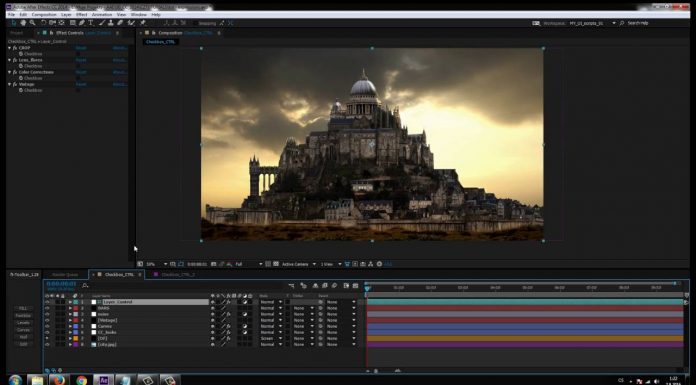The width and height of the screenshot is (696, 385).
Task: Select the Roto Brush tool
Action: click(x=131, y=23)
